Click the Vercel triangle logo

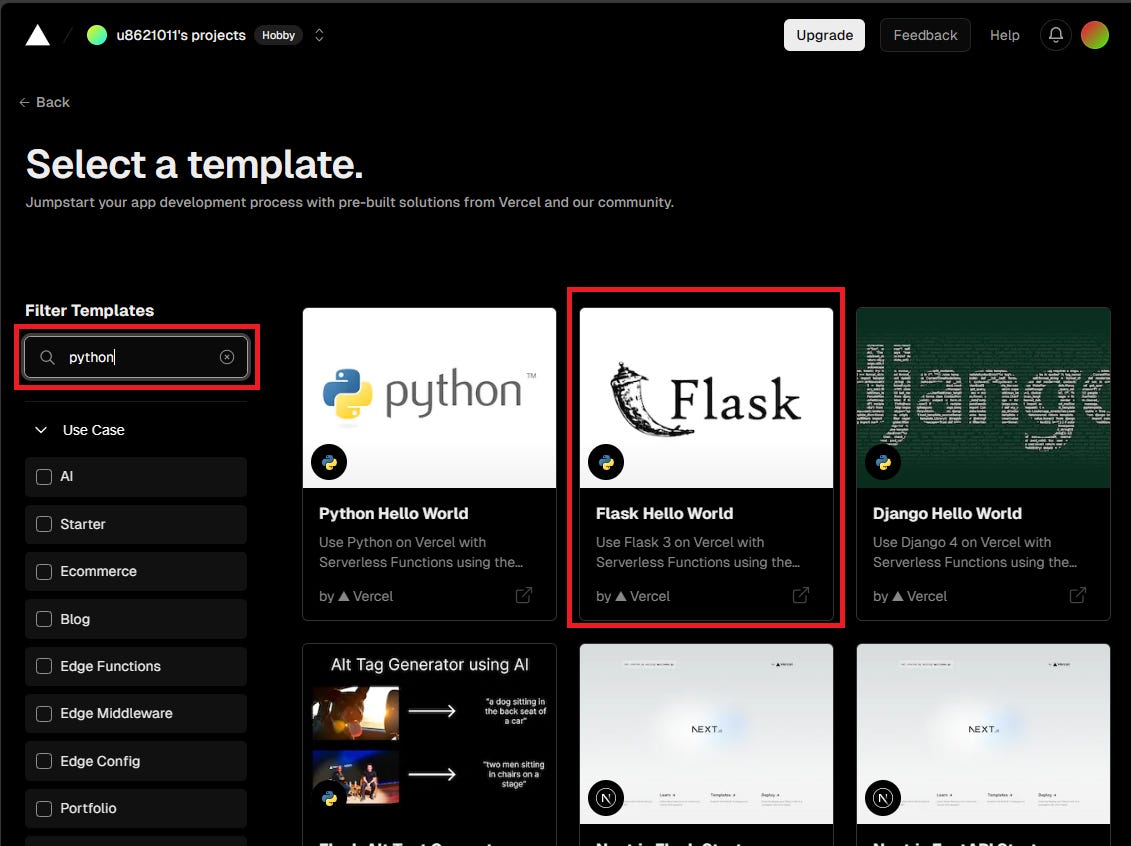click(38, 35)
